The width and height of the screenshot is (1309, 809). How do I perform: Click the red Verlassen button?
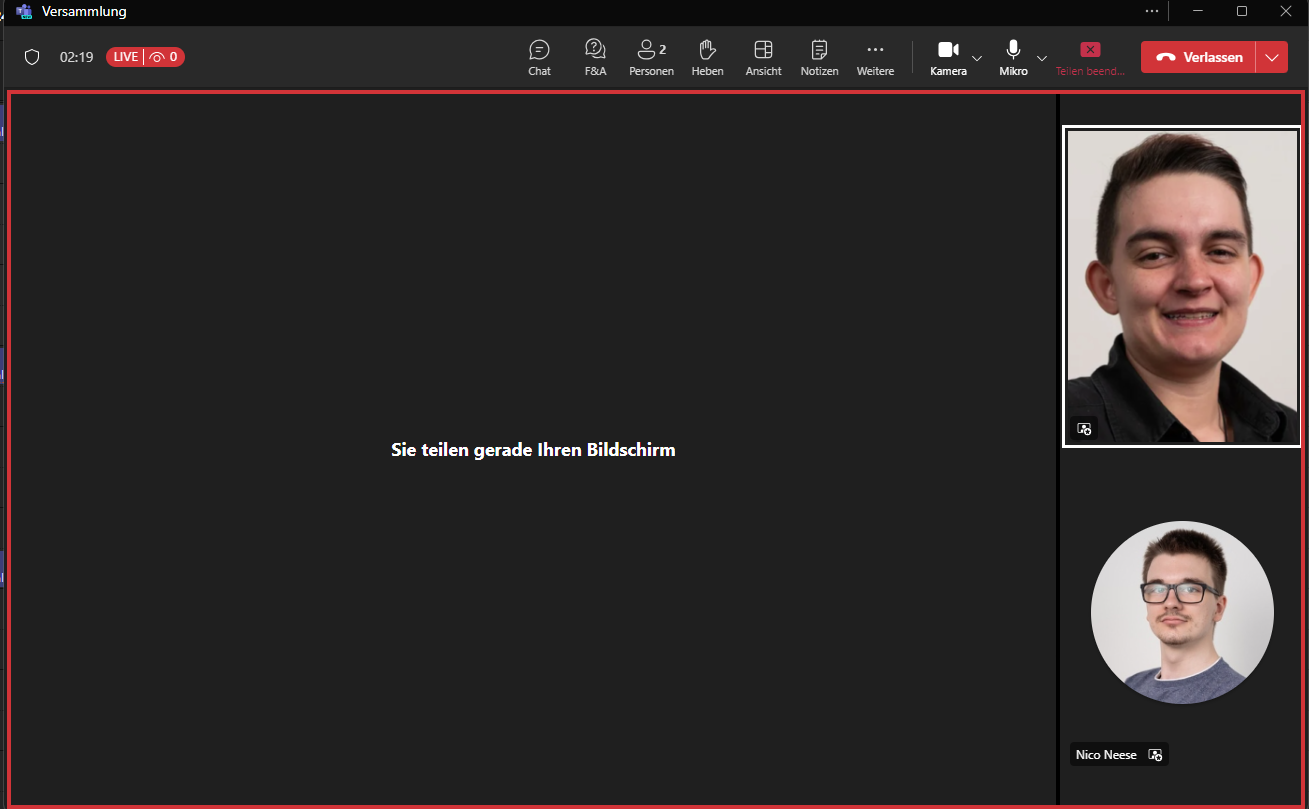pyautogui.click(x=1198, y=58)
